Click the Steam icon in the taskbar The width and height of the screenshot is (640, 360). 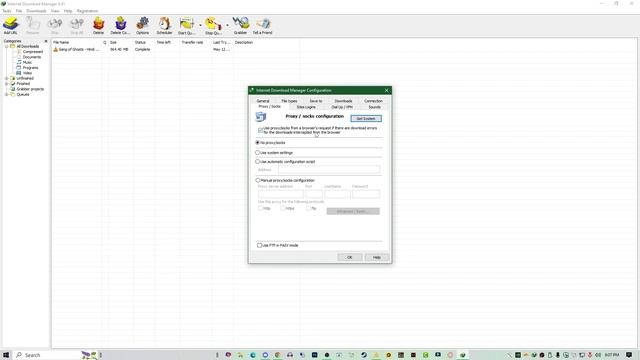(364, 355)
